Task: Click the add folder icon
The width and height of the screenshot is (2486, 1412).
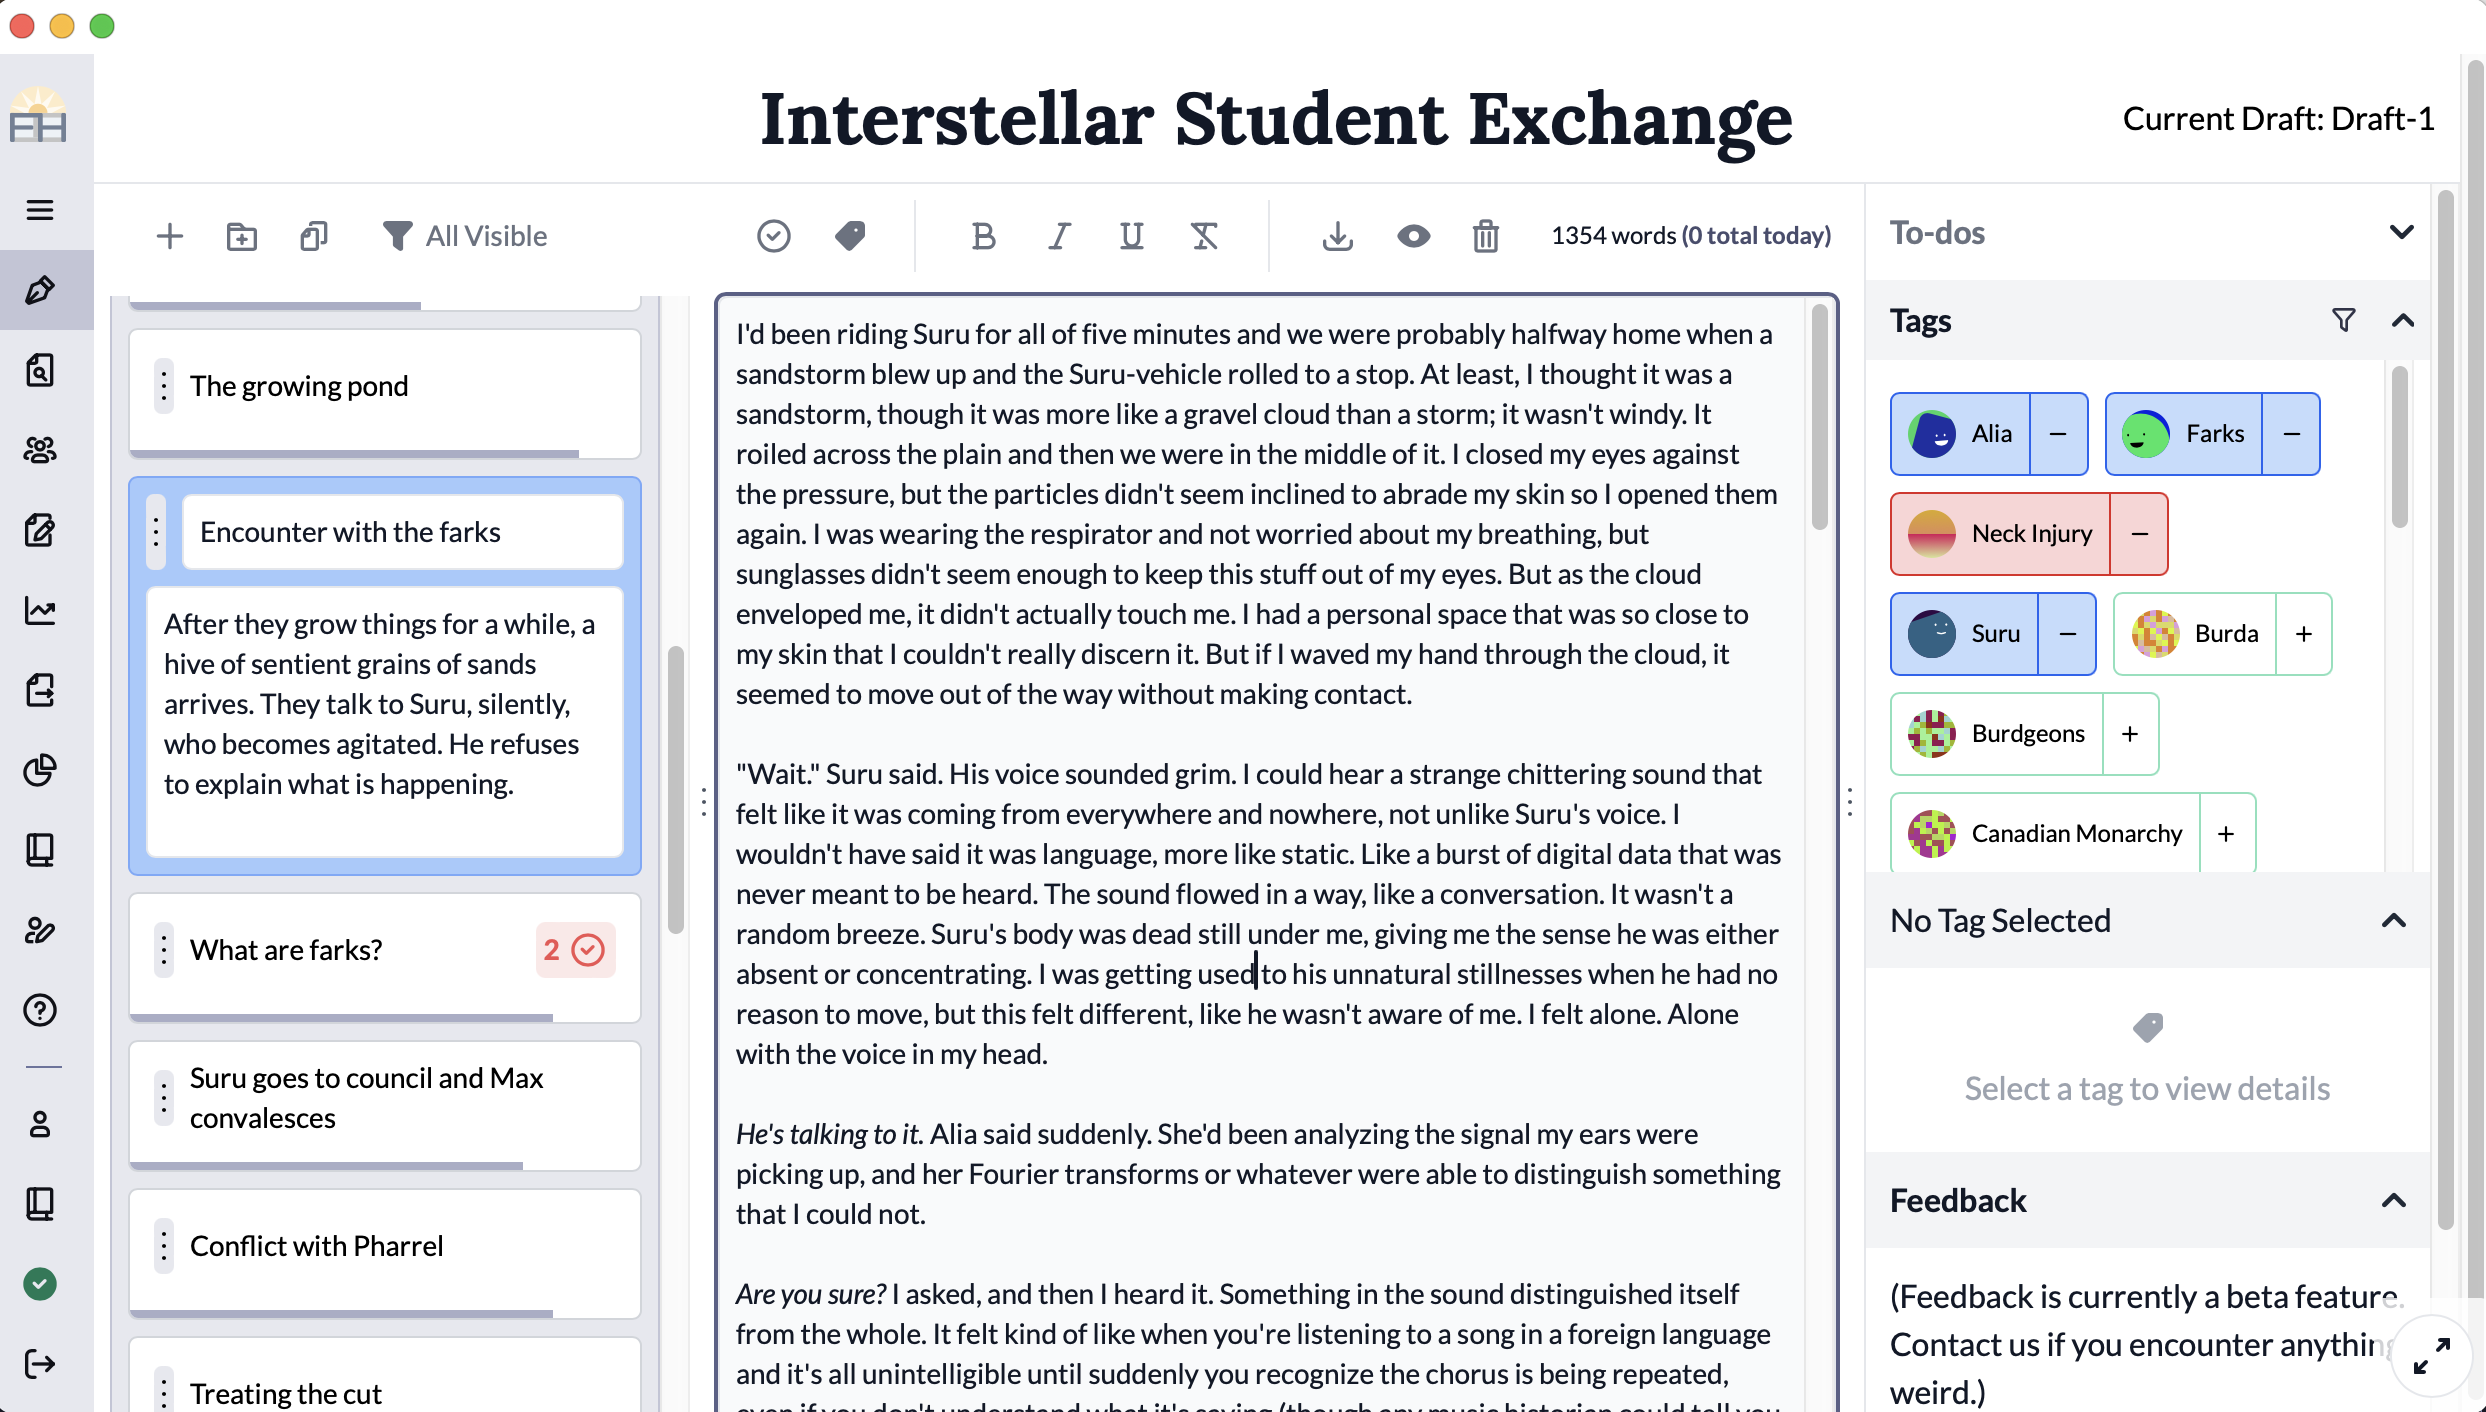Action: point(242,236)
